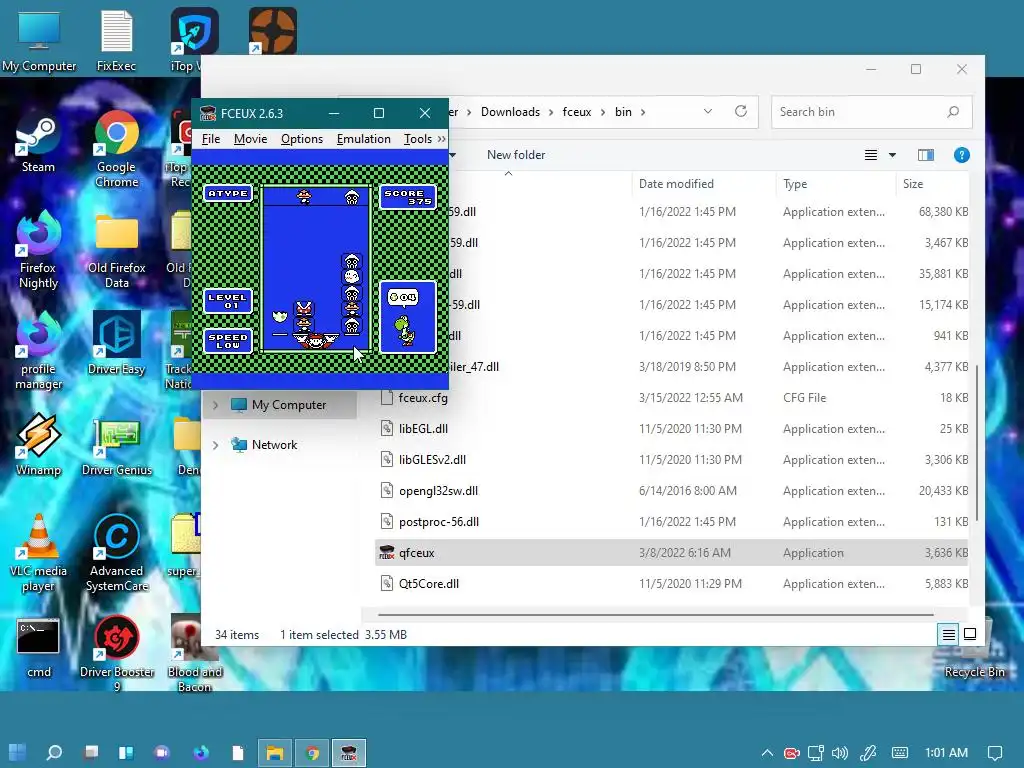This screenshot has height=768, width=1024.
Task: Select the Qt5Core.dll file
Action: click(673, 584)
